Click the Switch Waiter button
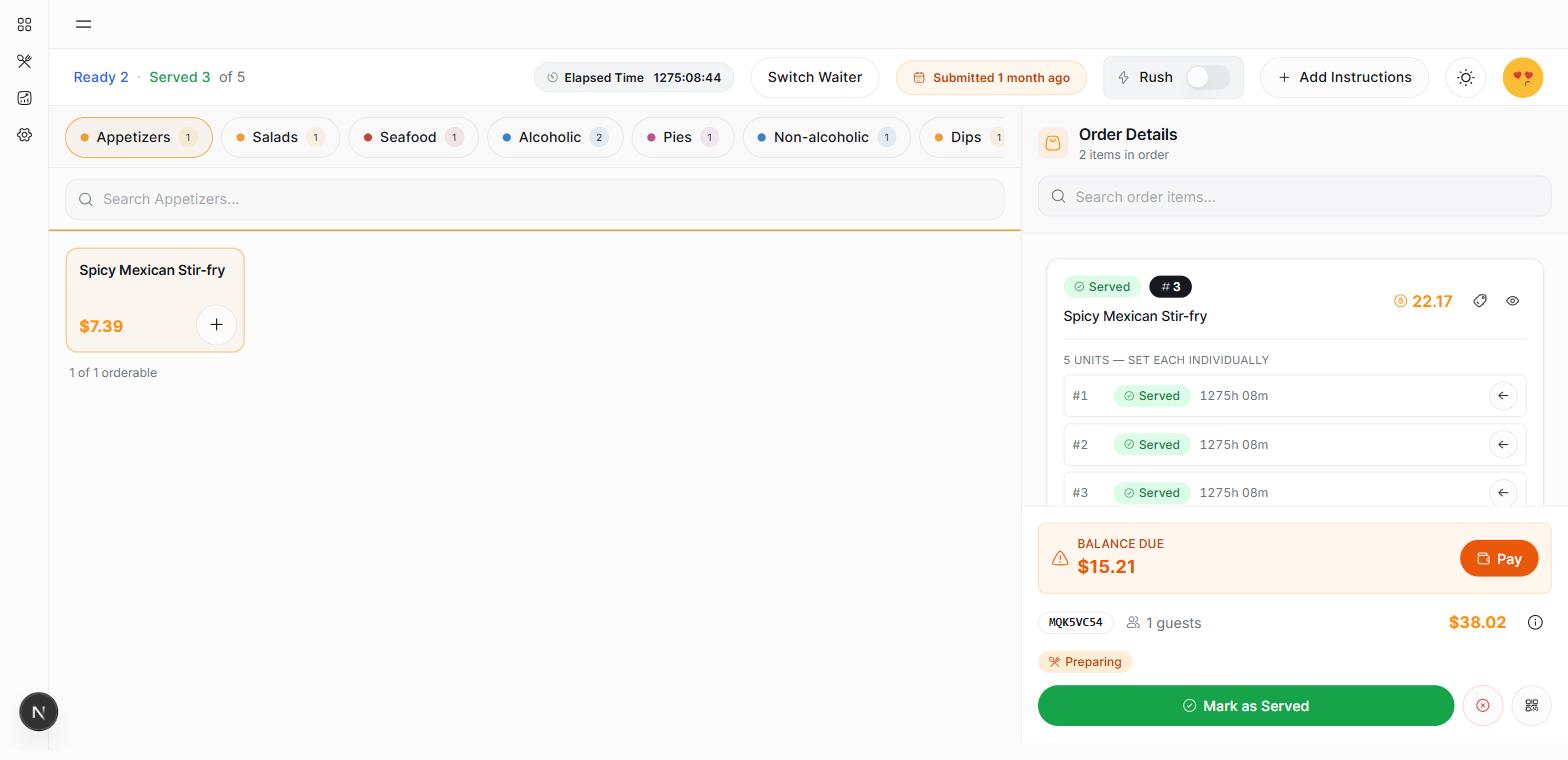1568x760 pixels. coord(815,77)
